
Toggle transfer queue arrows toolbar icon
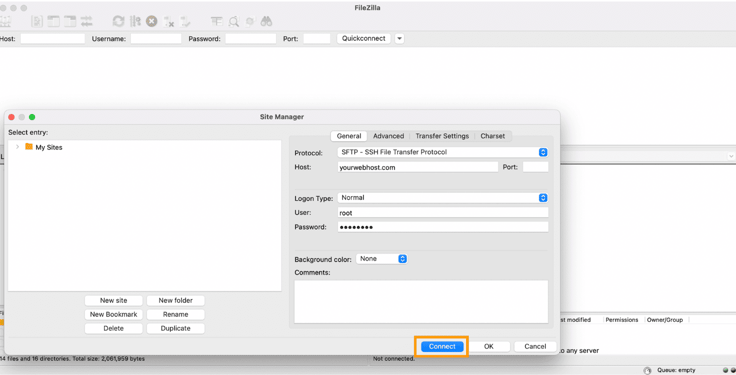click(x=86, y=21)
